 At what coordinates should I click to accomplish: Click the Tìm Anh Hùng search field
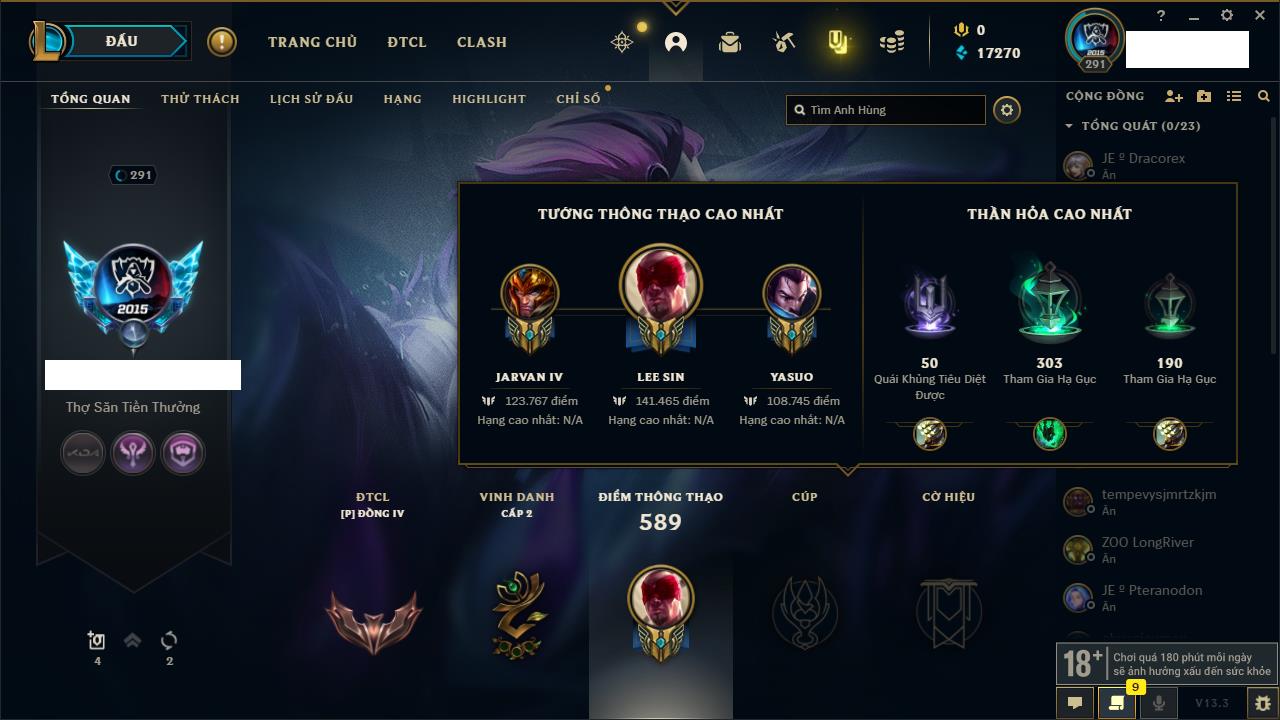click(886, 110)
